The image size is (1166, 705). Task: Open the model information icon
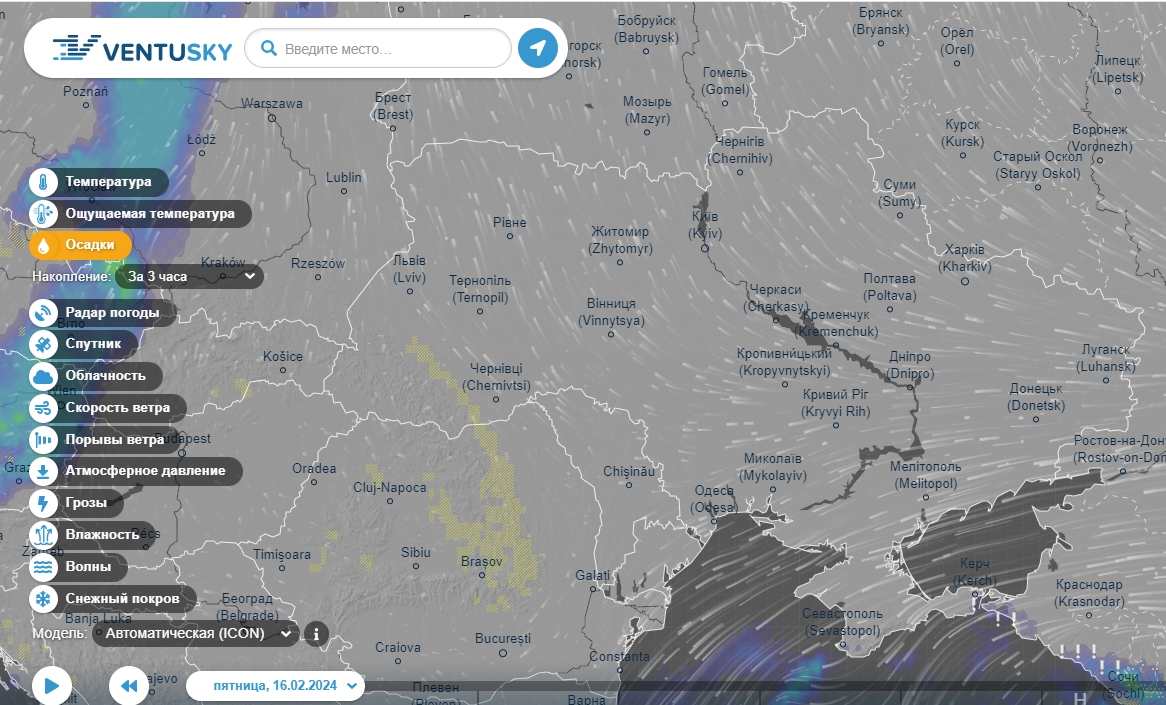(x=316, y=633)
